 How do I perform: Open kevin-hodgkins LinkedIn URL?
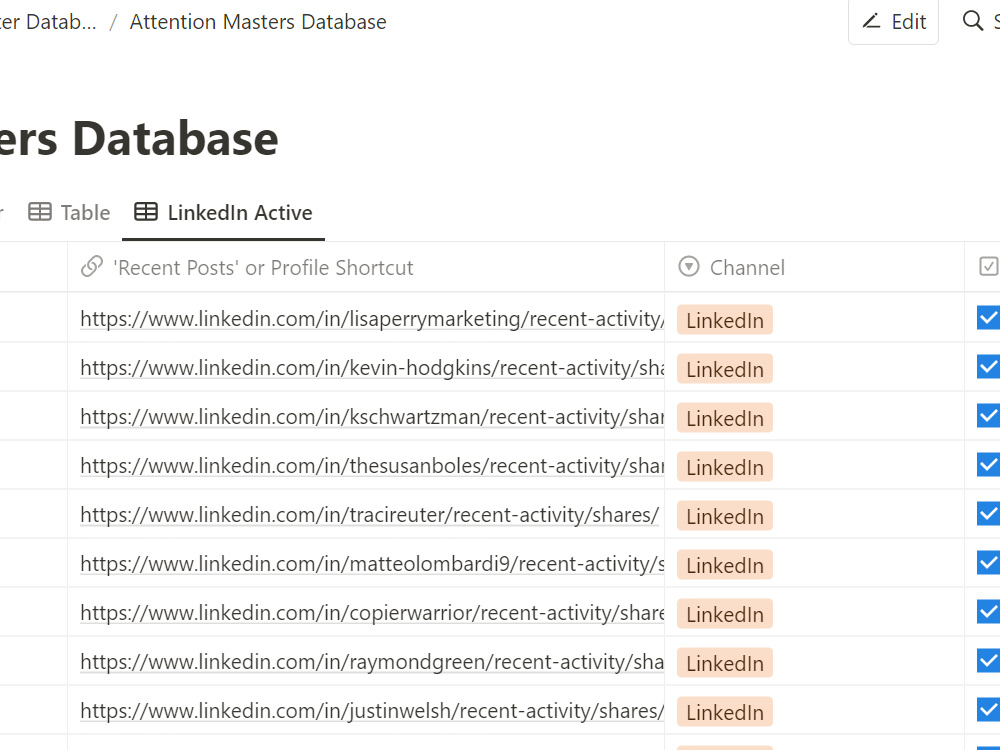click(372, 367)
